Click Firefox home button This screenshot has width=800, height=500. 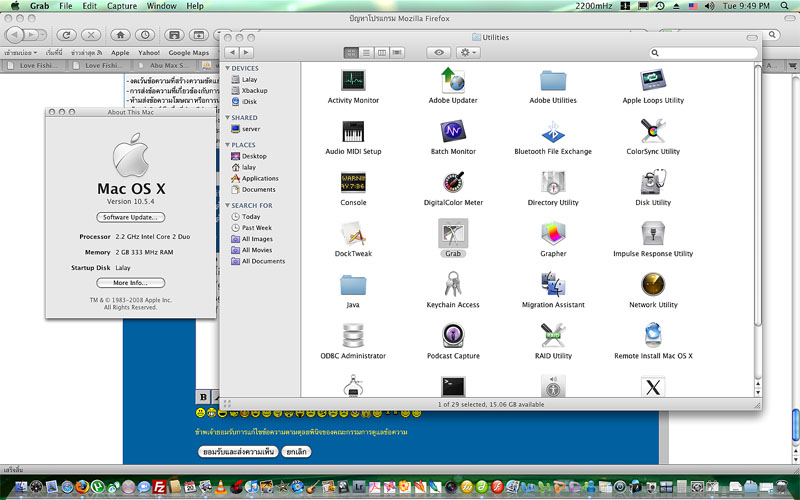point(120,35)
